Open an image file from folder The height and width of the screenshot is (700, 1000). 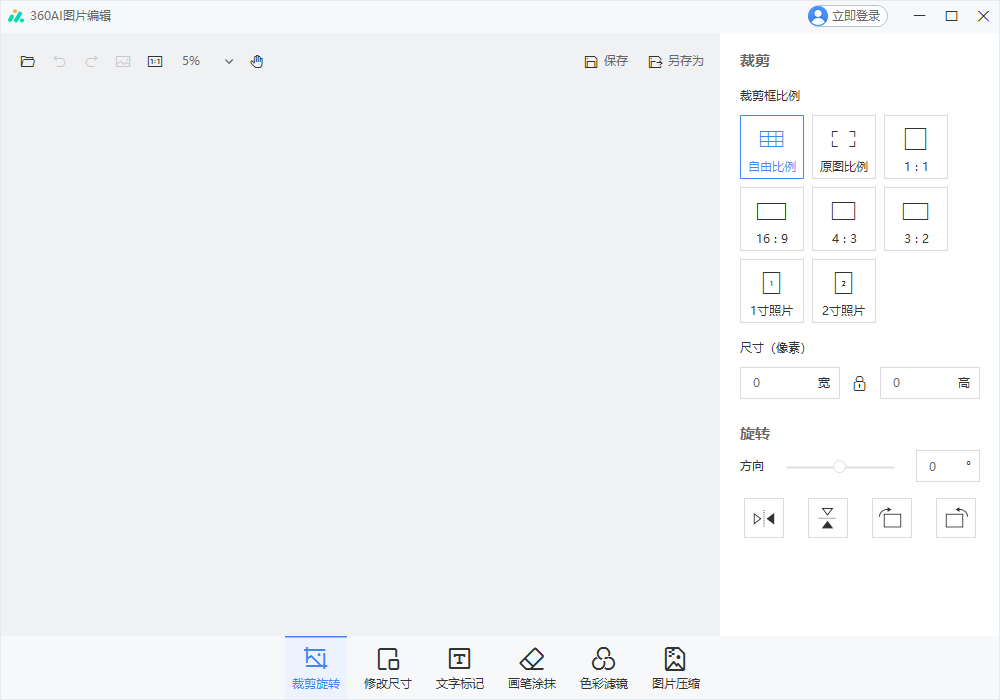27,61
